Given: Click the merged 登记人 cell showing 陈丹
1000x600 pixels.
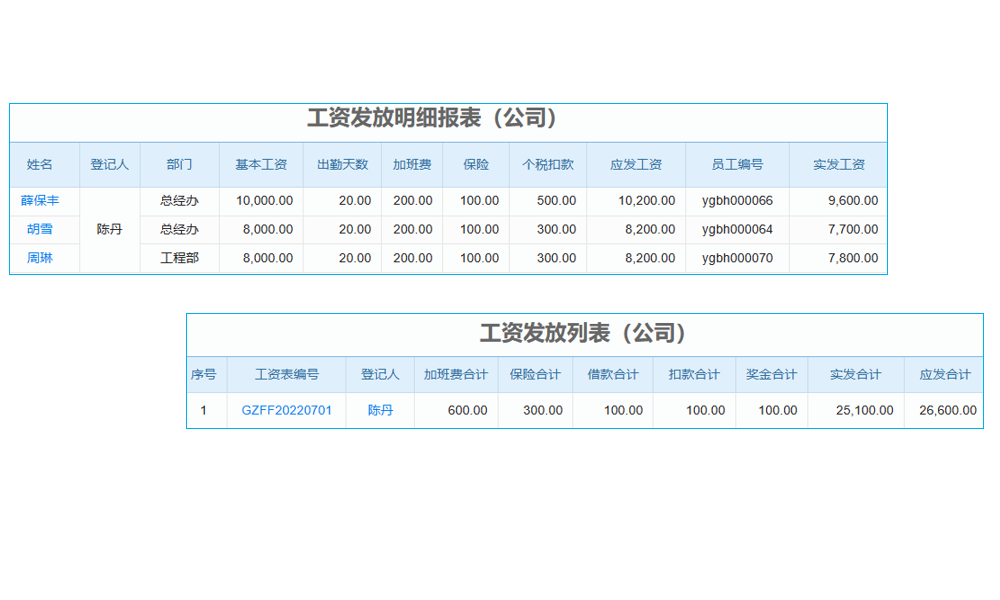Looking at the screenshot, I should 110,229.
